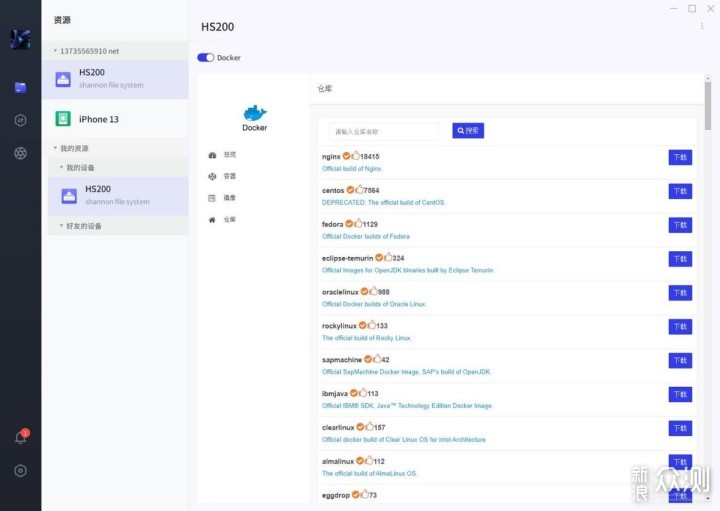The height and width of the screenshot is (511, 720).
Task: Download the rockylinux image
Action: pyautogui.click(x=680, y=327)
